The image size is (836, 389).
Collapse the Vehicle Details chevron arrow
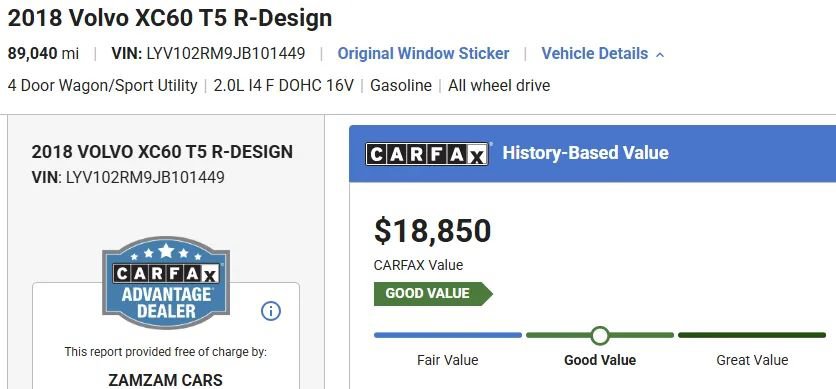(660, 54)
